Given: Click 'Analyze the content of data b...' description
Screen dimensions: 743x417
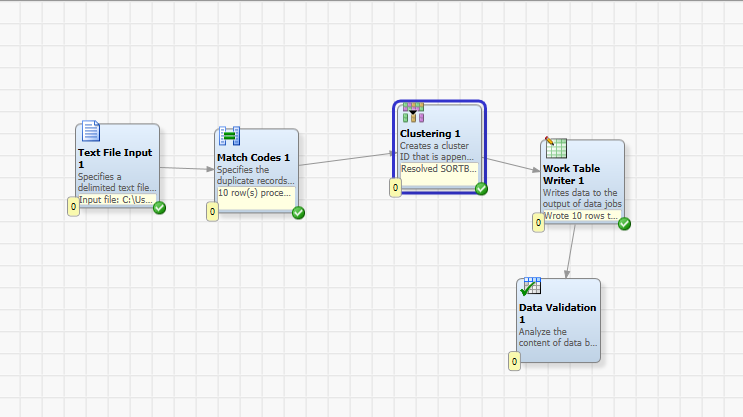Looking at the screenshot, I should (558, 337).
